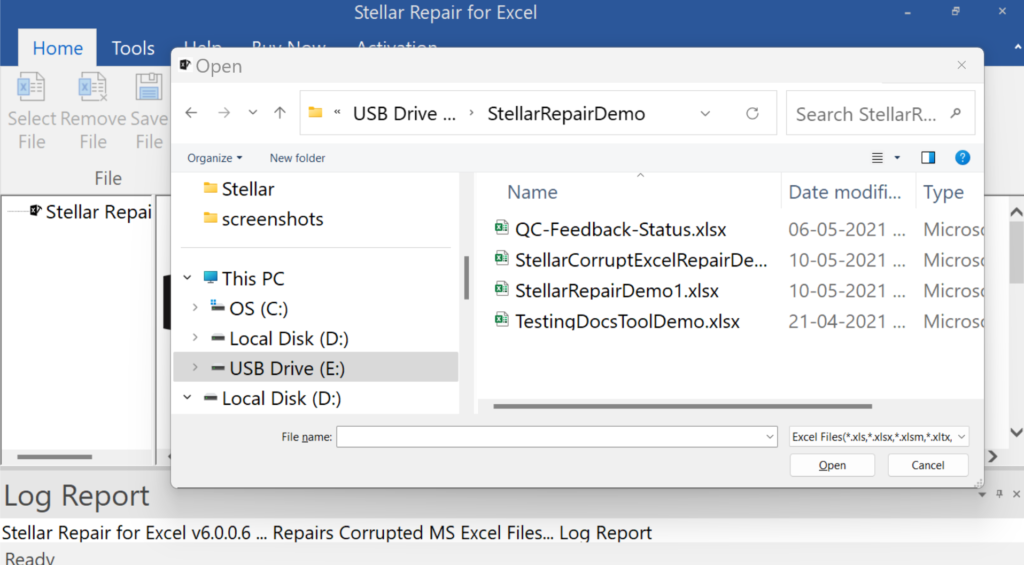The height and width of the screenshot is (565, 1024).
Task: Switch to the Home ribbon tab
Action: click(57, 48)
